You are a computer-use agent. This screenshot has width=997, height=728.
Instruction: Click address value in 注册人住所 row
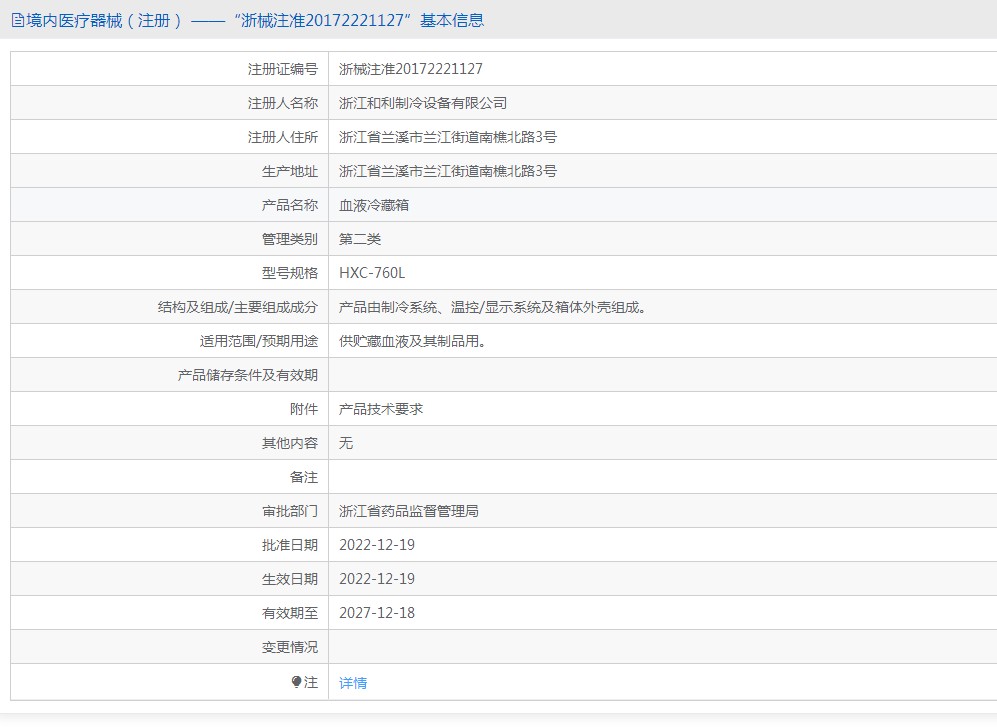coord(448,137)
